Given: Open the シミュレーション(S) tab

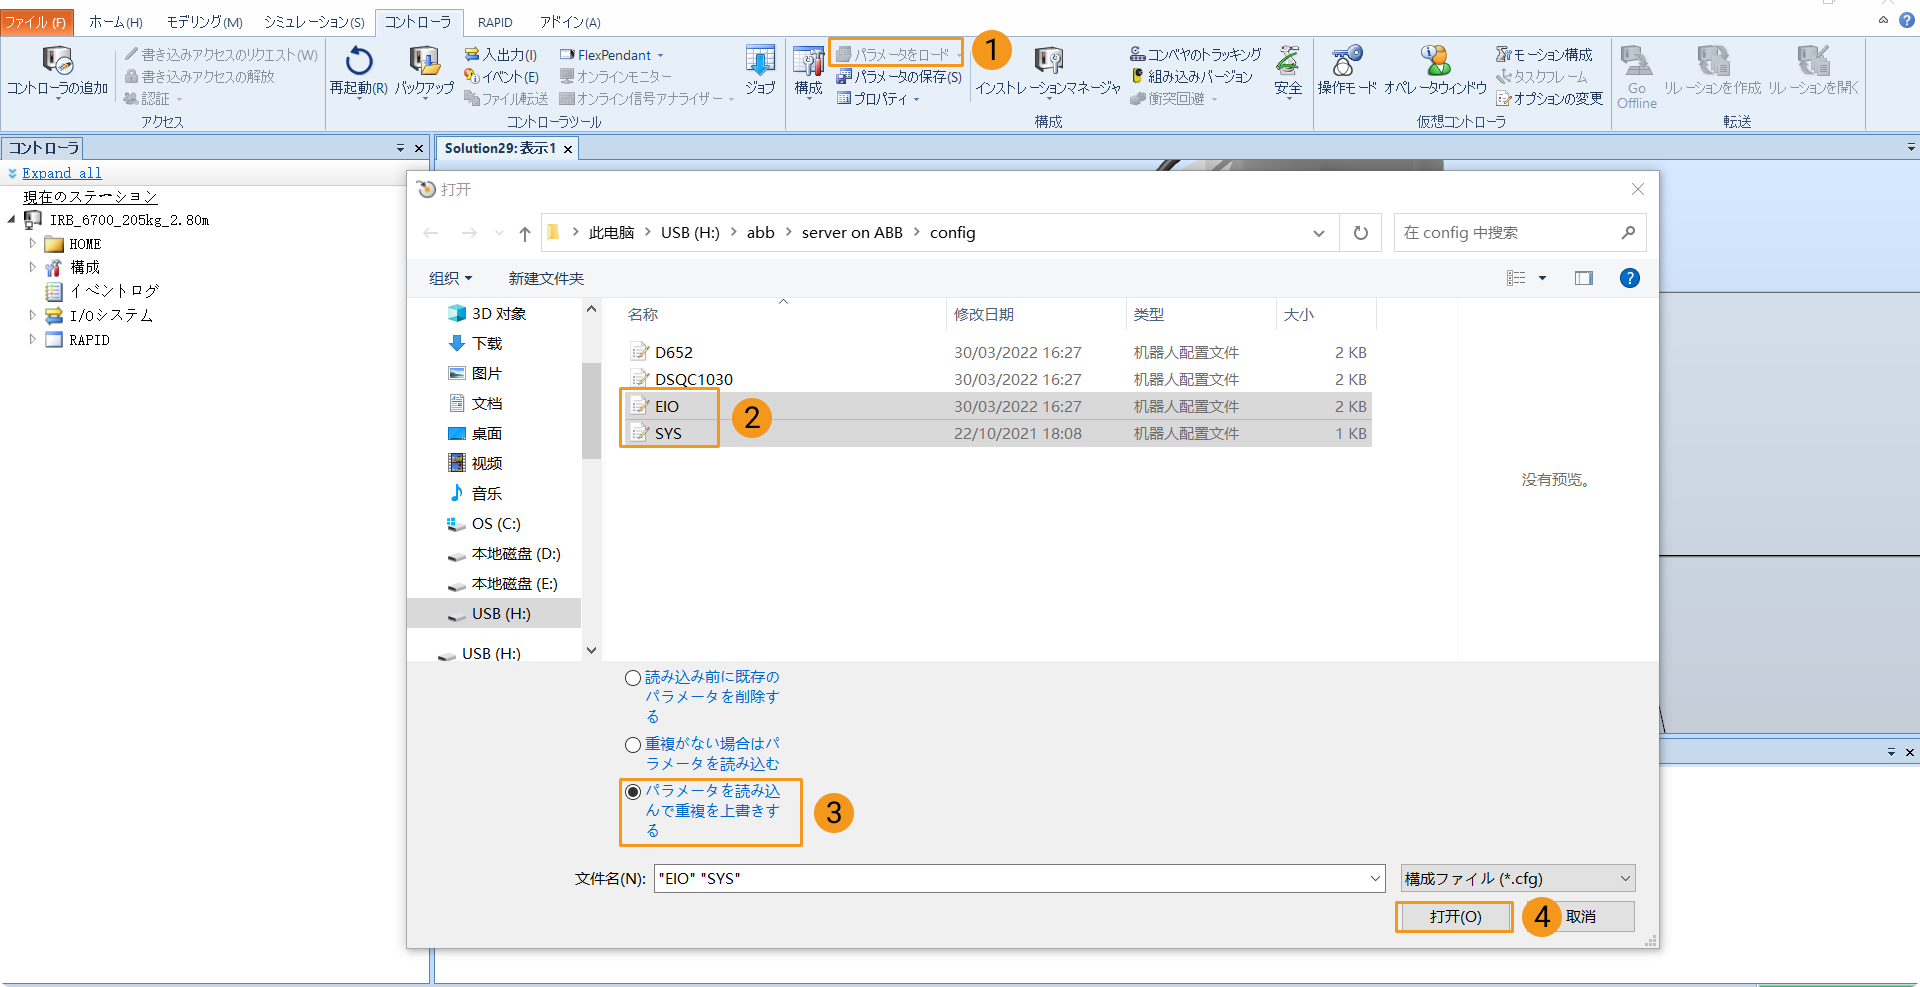Looking at the screenshot, I should 314,22.
